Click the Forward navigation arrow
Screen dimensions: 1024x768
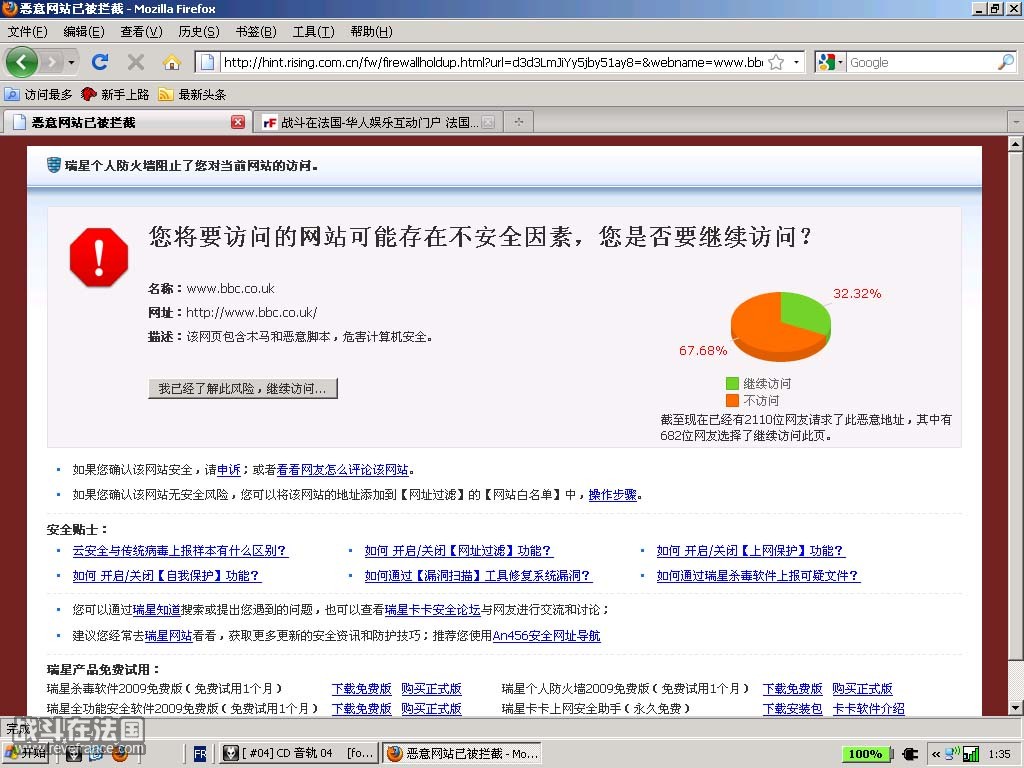click(52, 62)
